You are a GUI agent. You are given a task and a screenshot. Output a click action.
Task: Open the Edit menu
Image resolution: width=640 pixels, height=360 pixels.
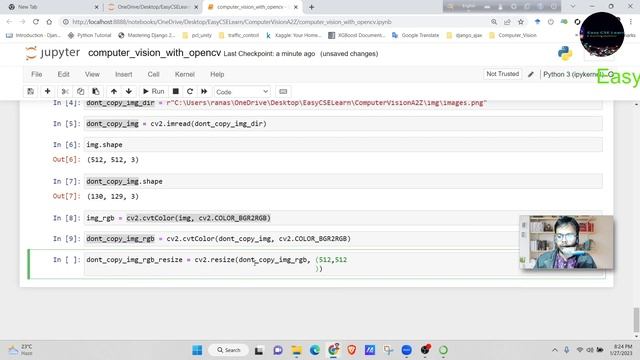click(63, 74)
